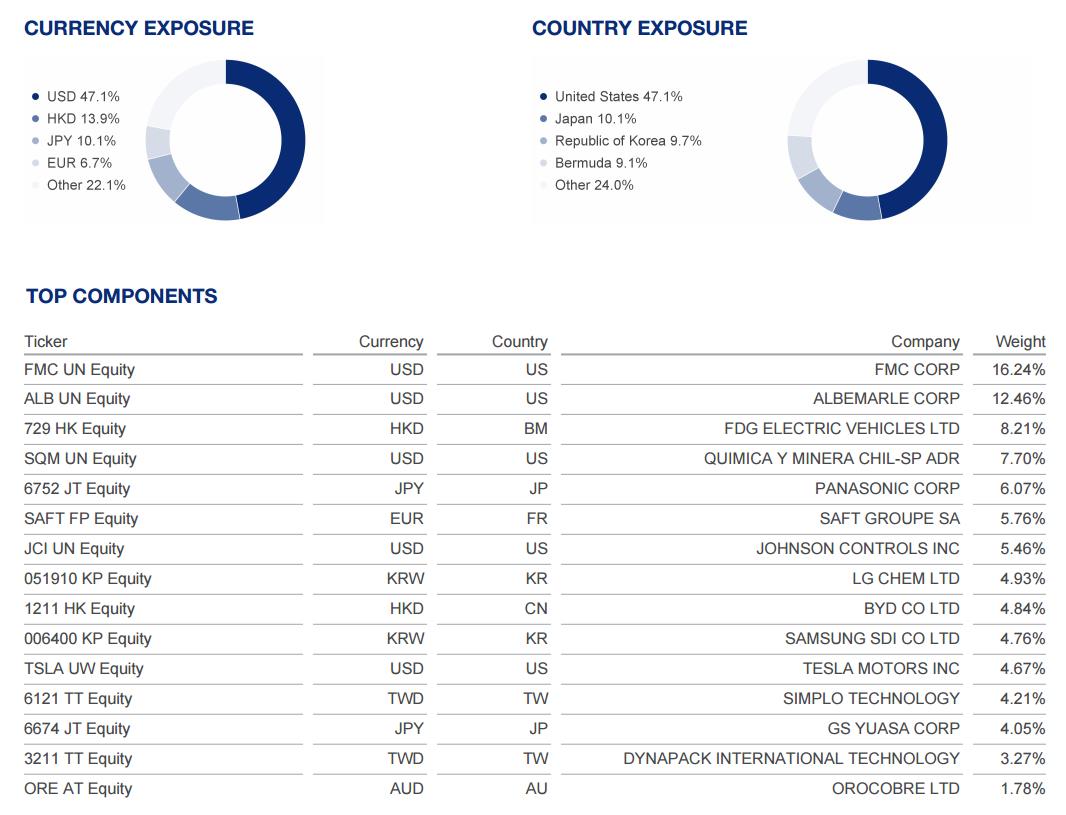Click the Ticker column header
The width and height of the screenshot is (1066, 815).
[46, 341]
